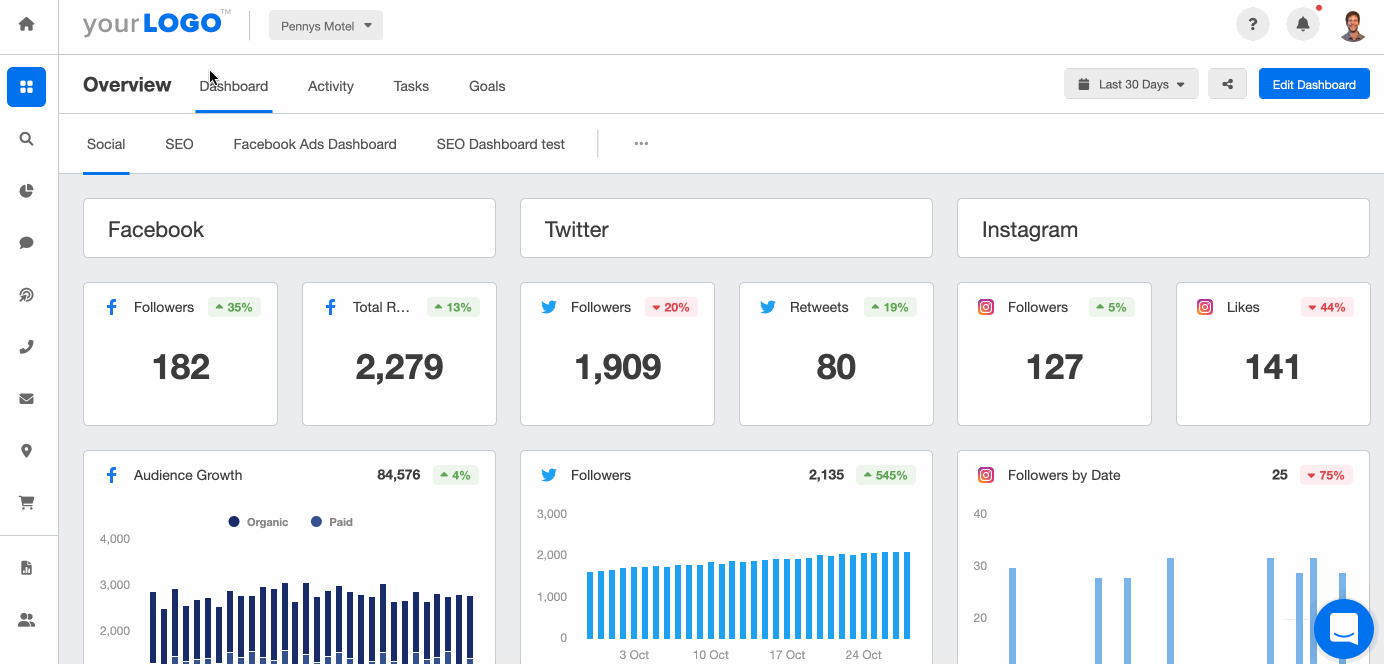Open the search icon in sidebar
This screenshot has width=1384, height=664.
(x=27, y=139)
